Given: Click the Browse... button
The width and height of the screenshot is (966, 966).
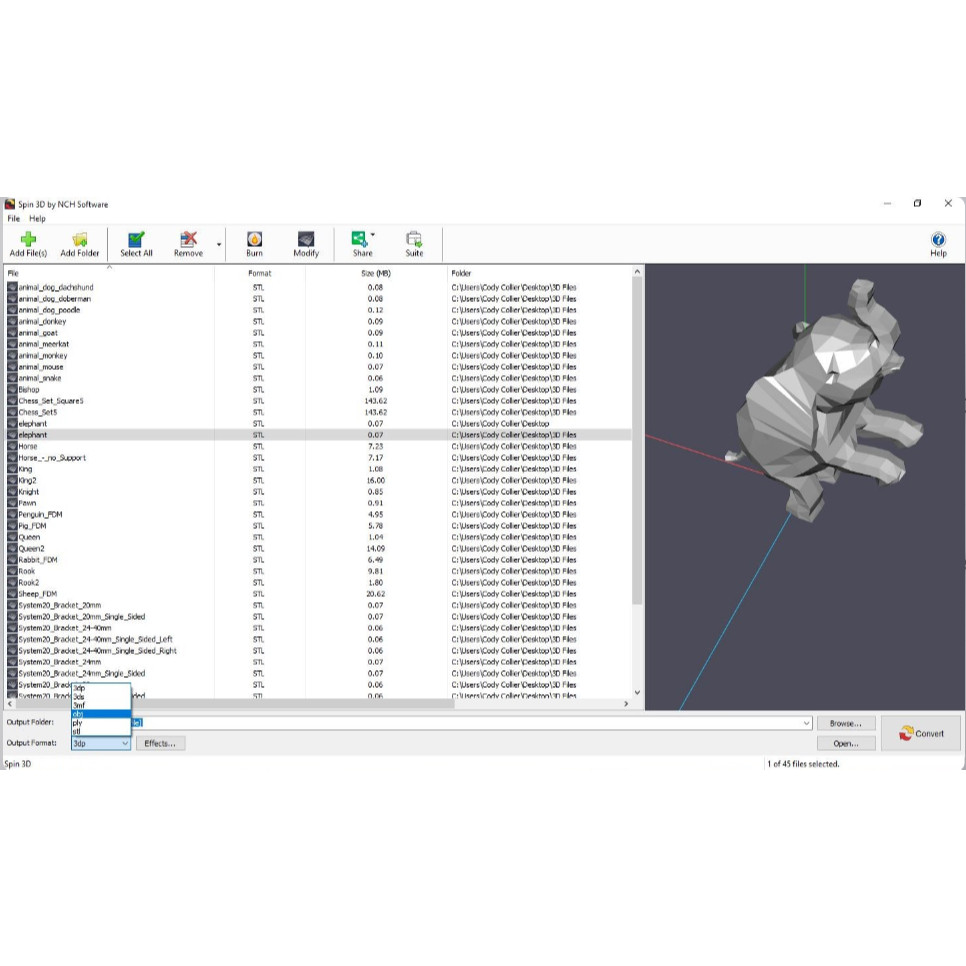Looking at the screenshot, I should (x=846, y=723).
